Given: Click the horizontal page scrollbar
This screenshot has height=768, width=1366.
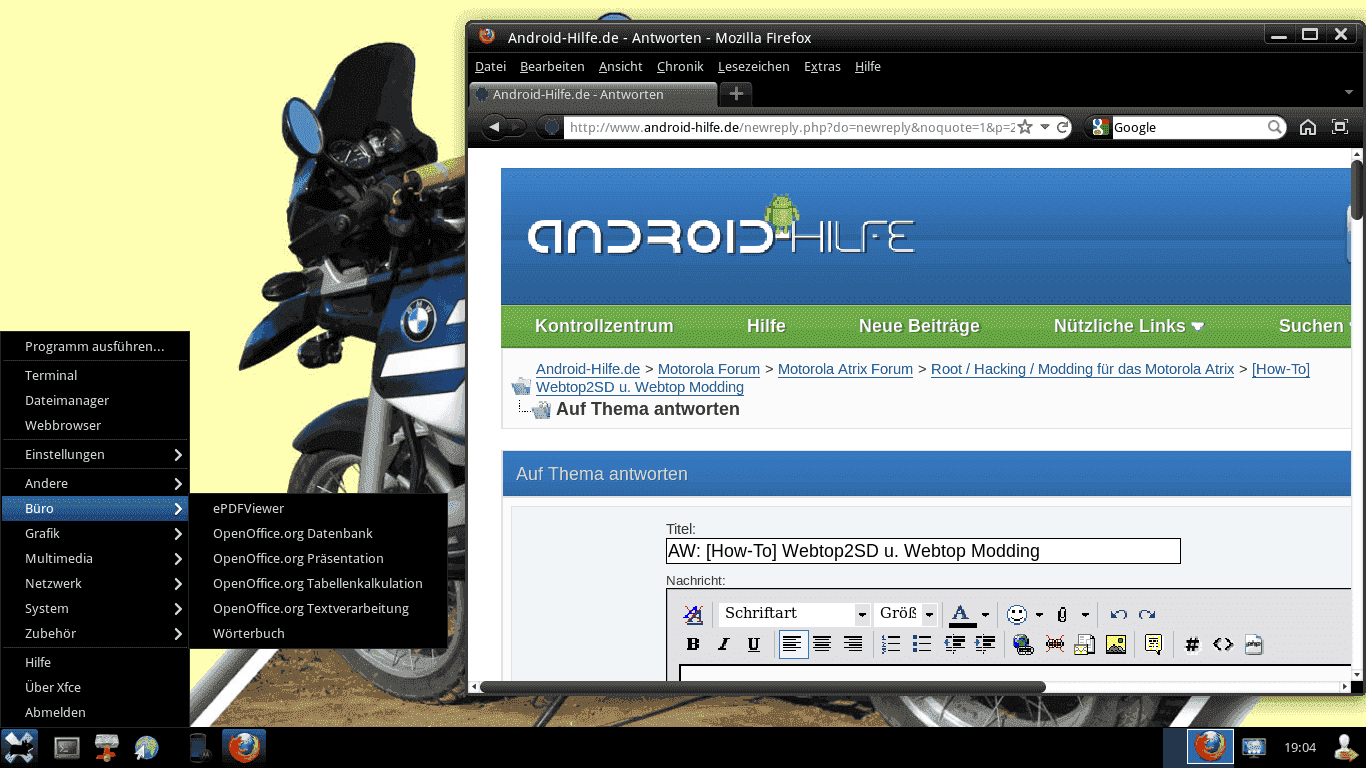Looking at the screenshot, I should click(762, 687).
